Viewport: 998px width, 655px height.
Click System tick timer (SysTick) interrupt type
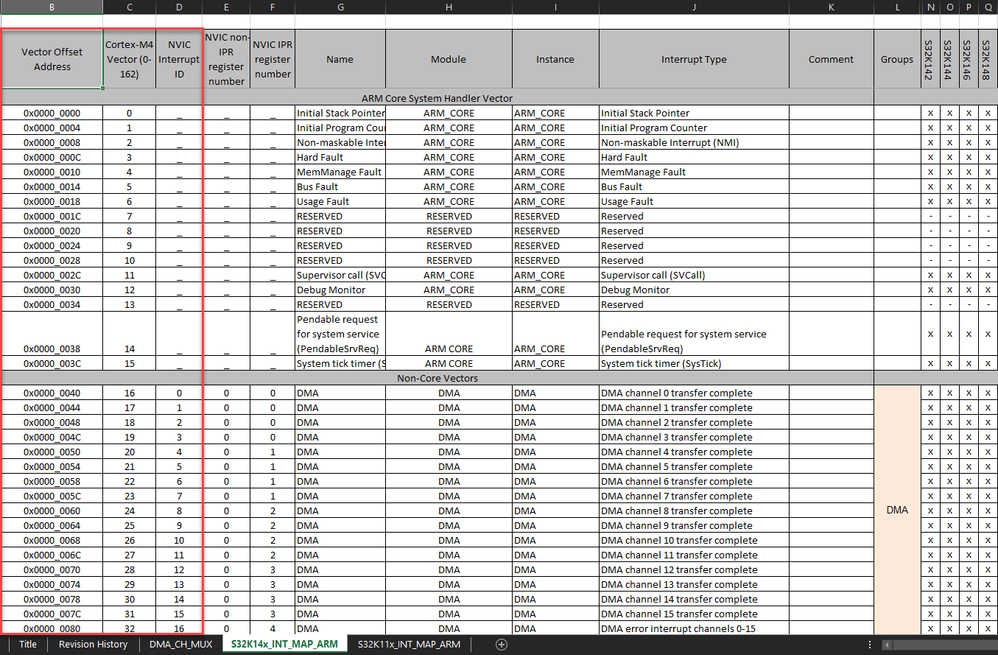coord(694,363)
